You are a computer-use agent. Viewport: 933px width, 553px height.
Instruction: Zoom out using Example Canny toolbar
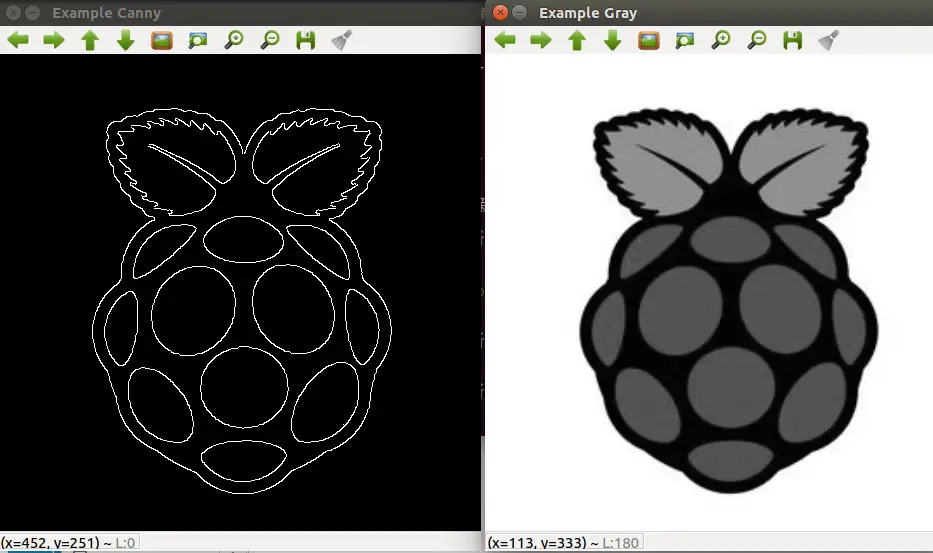pyautogui.click(x=270, y=40)
